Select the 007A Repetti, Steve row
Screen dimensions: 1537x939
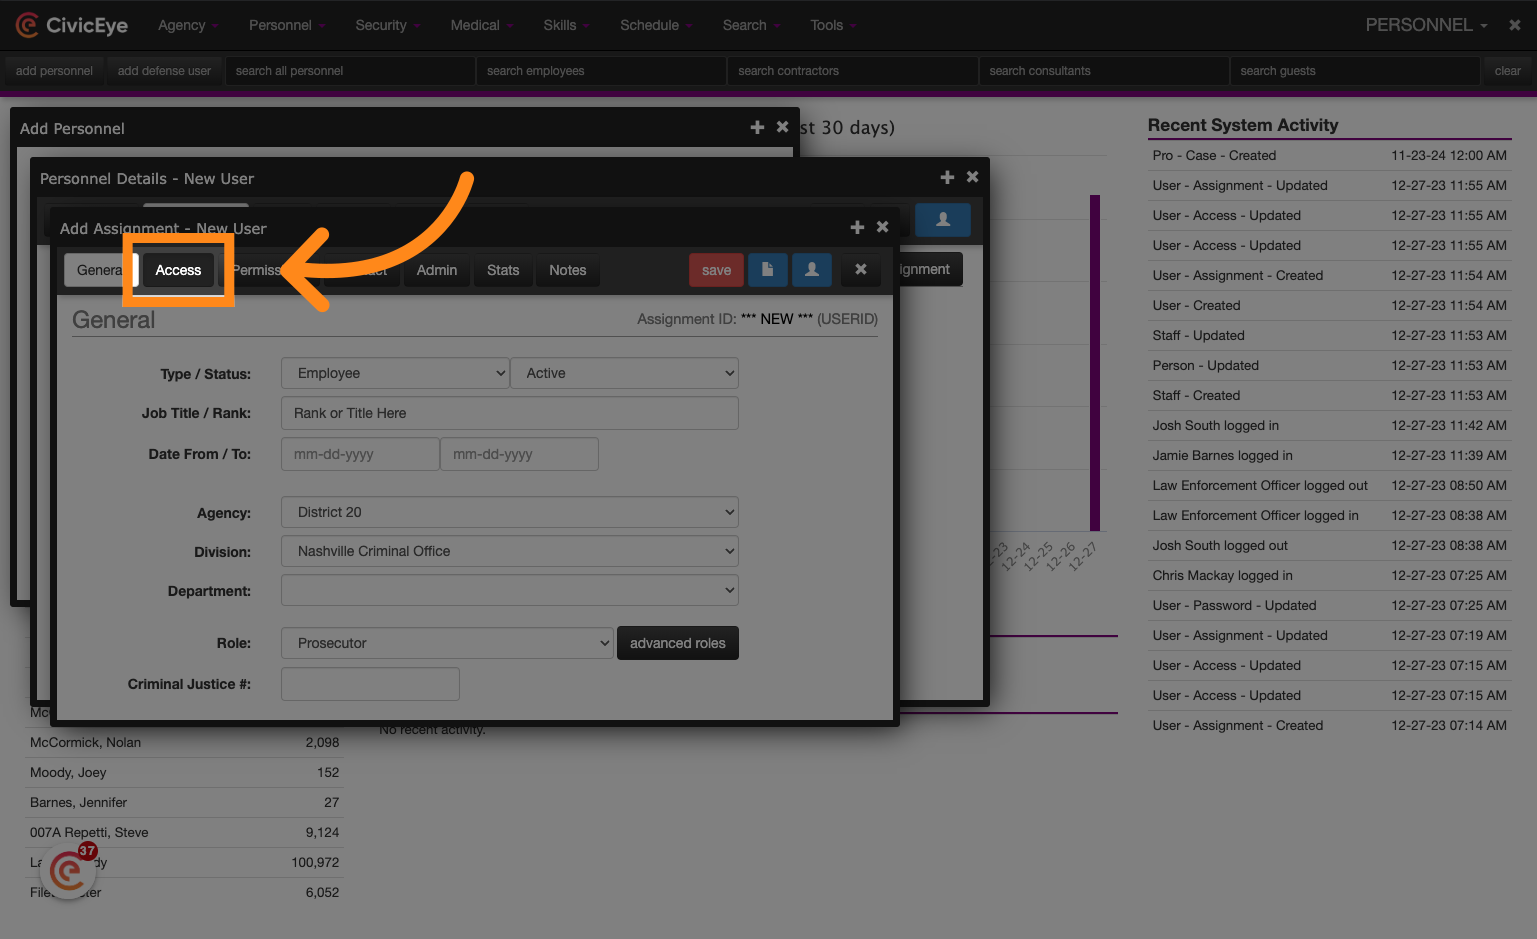coord(184,832)
